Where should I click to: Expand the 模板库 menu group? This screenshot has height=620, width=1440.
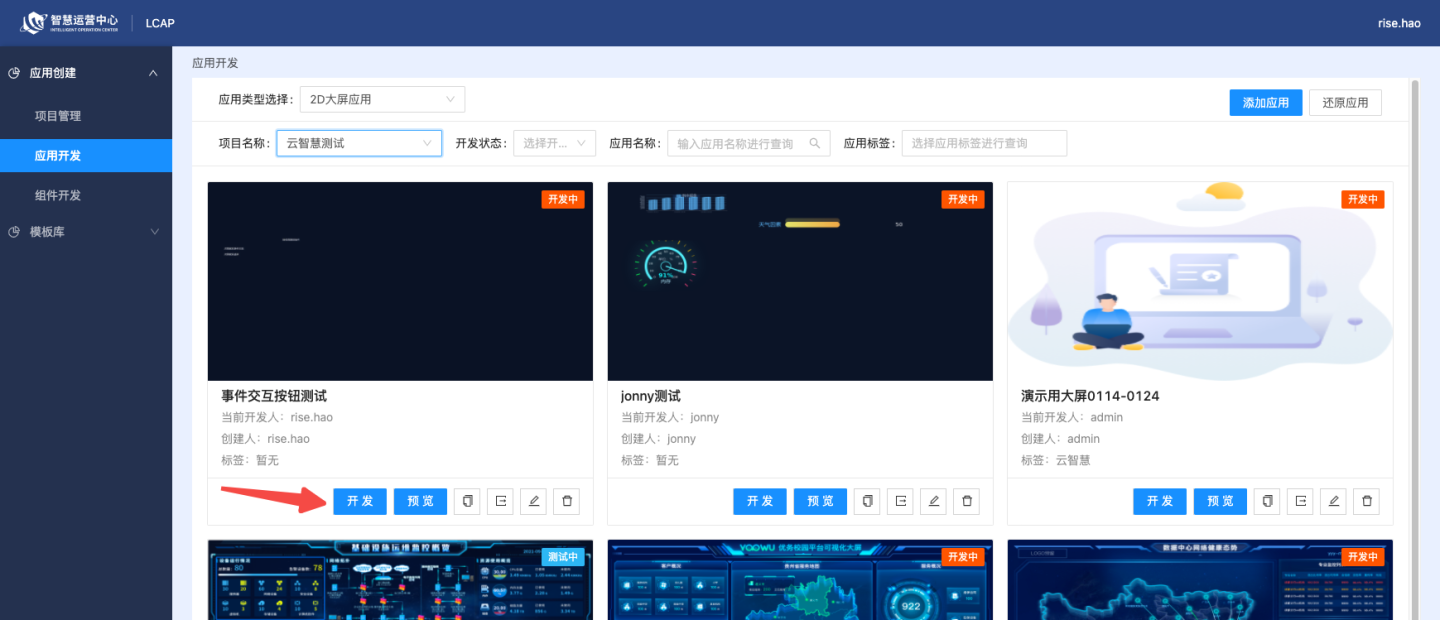pyautogui.click(x=153, y=232)
